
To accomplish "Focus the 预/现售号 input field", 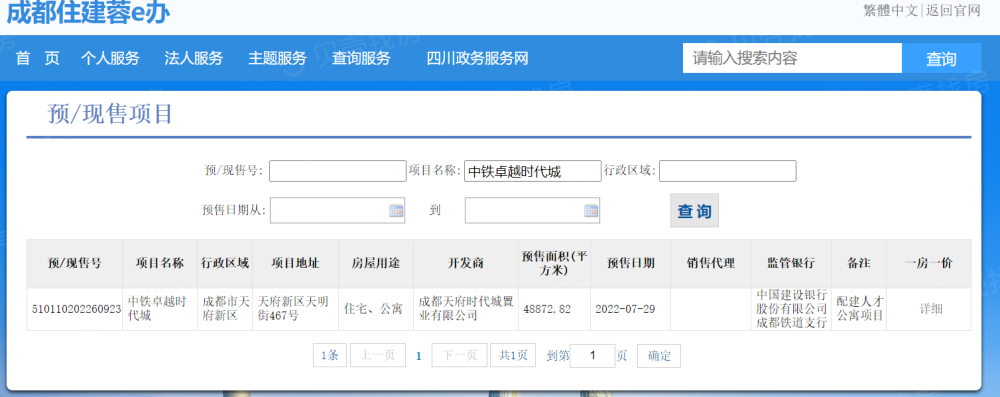I will click(x=337, y=171).
